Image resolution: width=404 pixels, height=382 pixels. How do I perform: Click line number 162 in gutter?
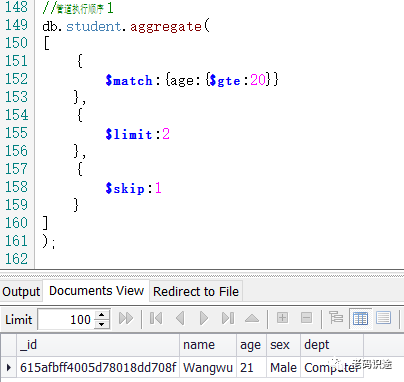16,259
